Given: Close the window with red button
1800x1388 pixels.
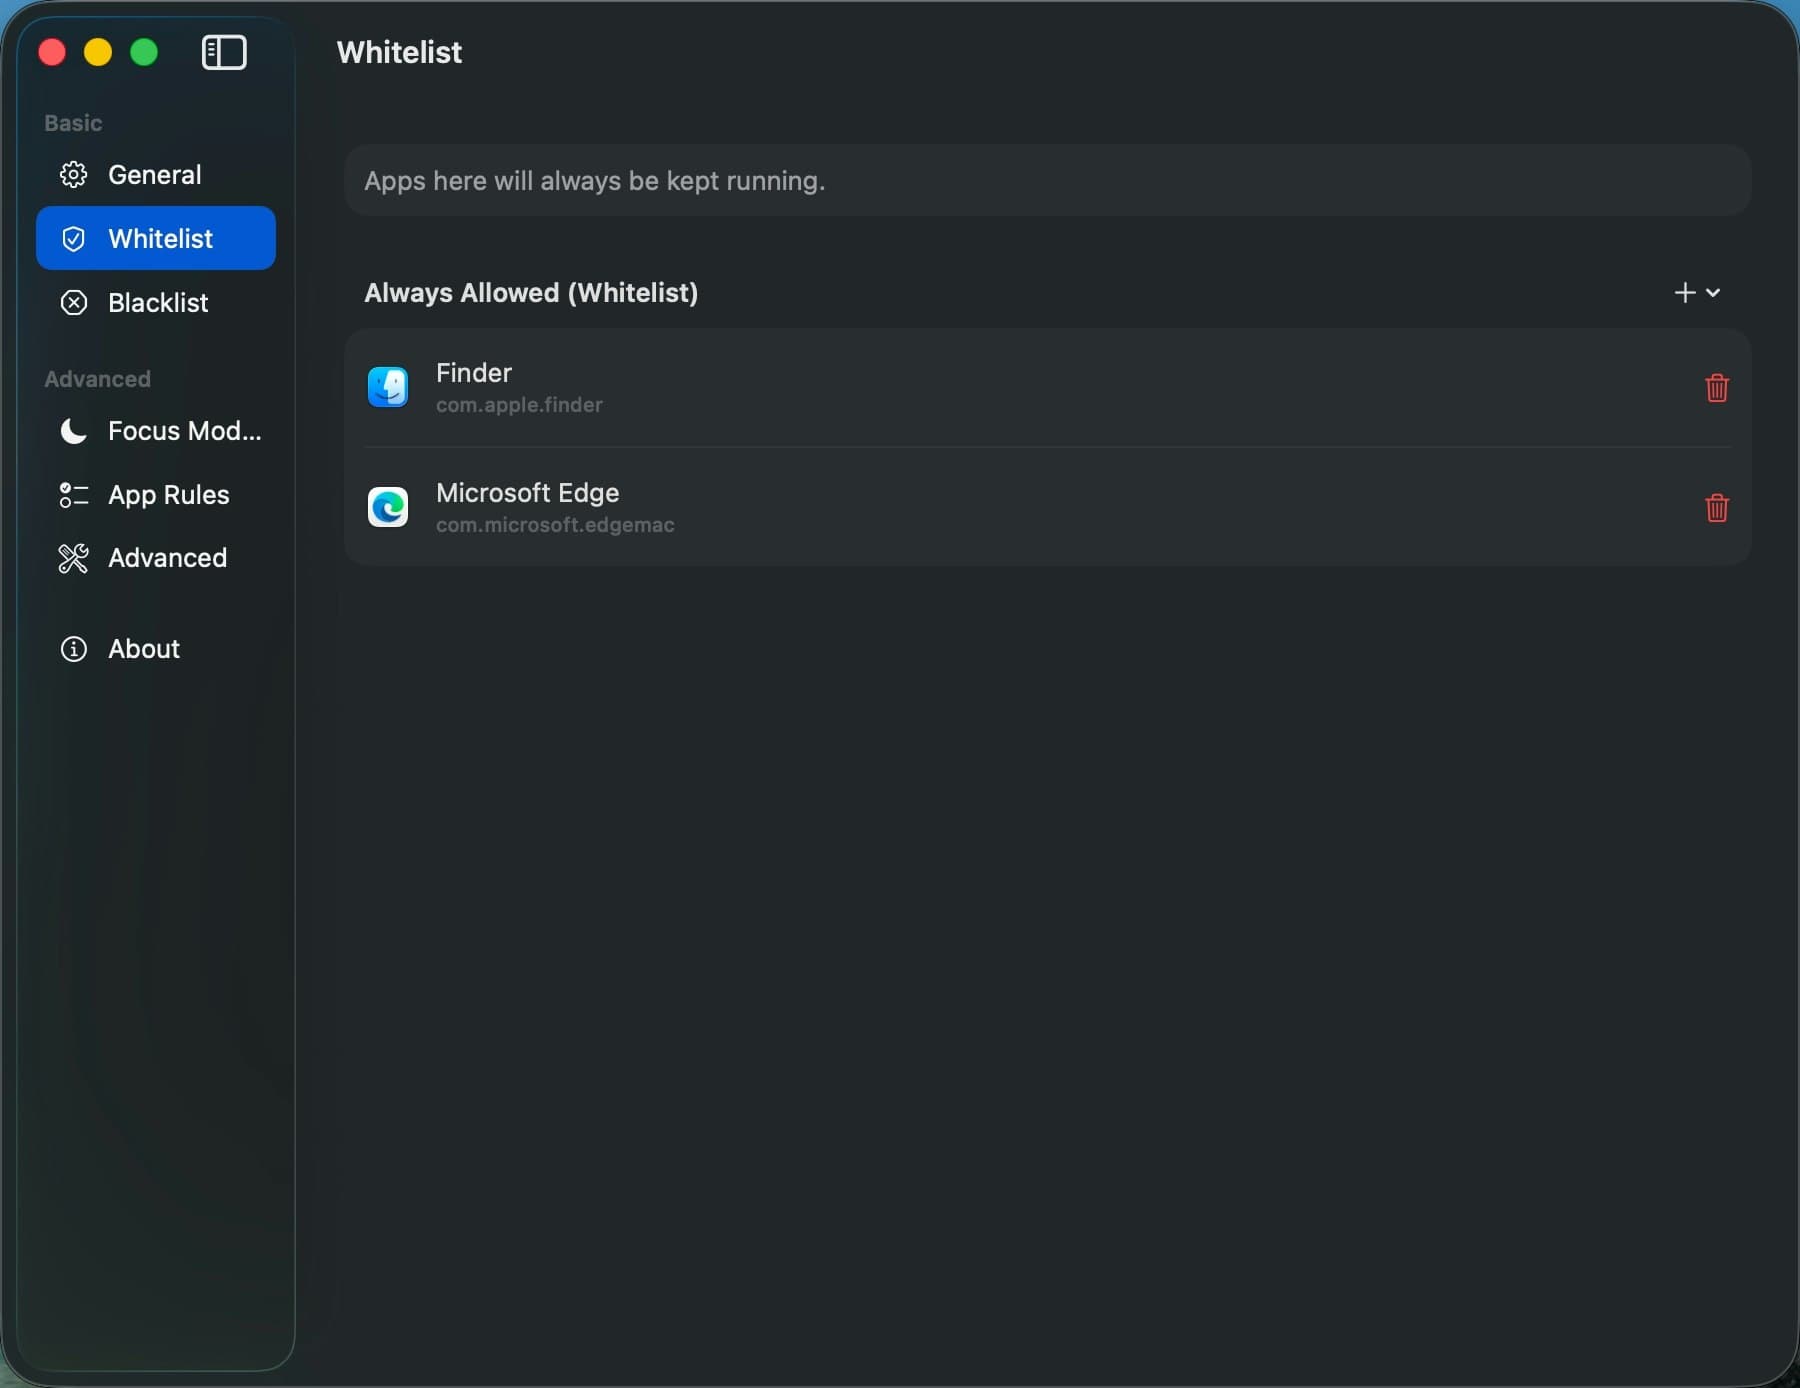Looking at the screenshot, I should point(52,52).
